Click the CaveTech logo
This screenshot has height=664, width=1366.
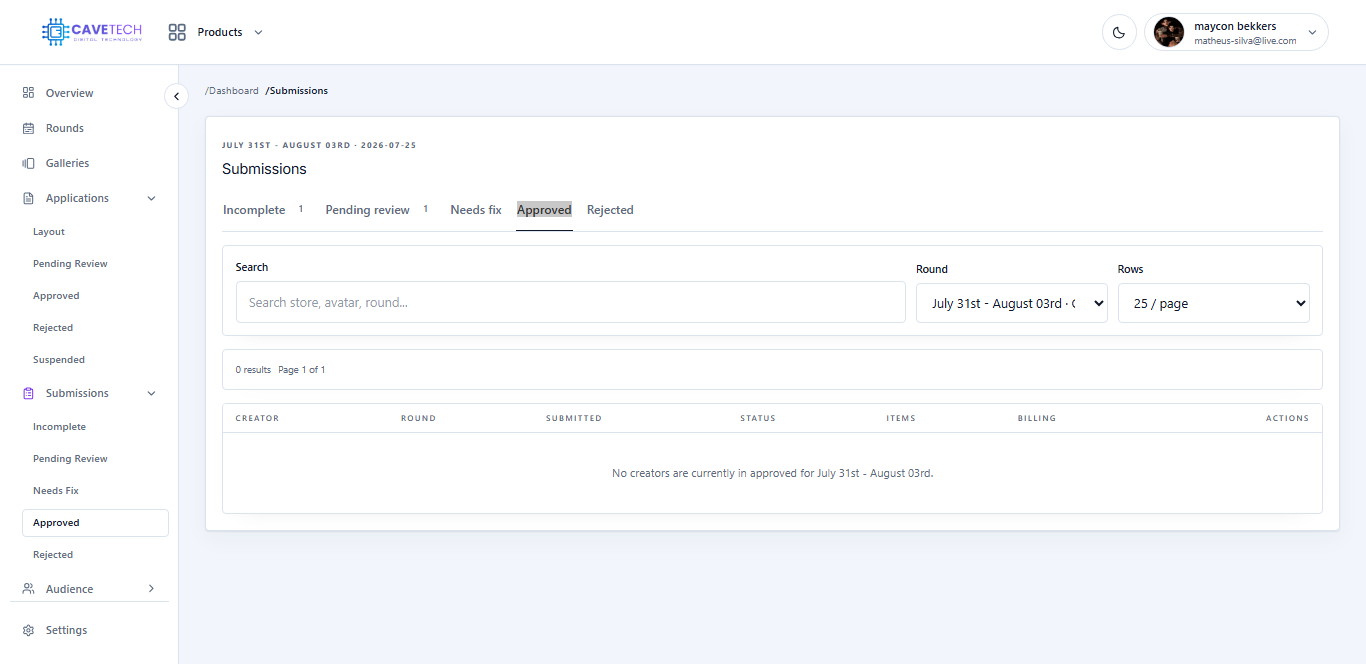point(92,32)
